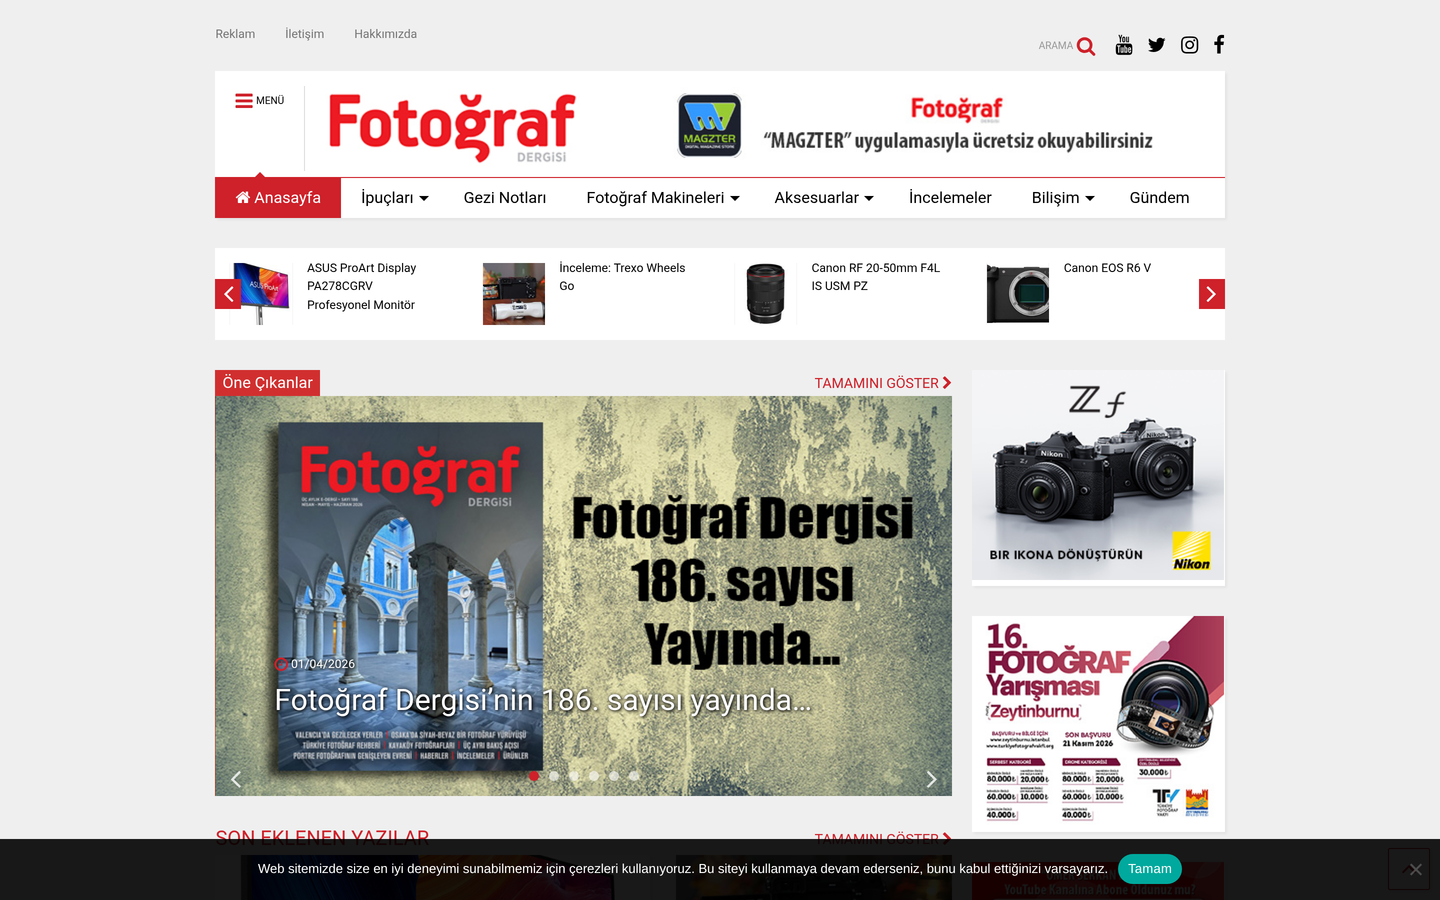Image resolution: width=1440 pixels, height=900 pixels.
Task: Open the Nikon Zf advertisement banner
Action: pyautogui.click(x=1098, y=477)
